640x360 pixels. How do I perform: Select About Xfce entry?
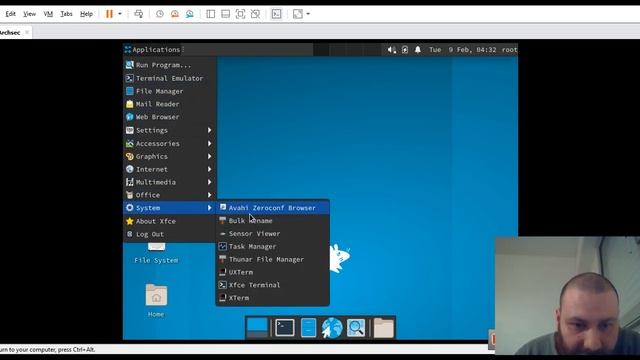coord(170,221)
